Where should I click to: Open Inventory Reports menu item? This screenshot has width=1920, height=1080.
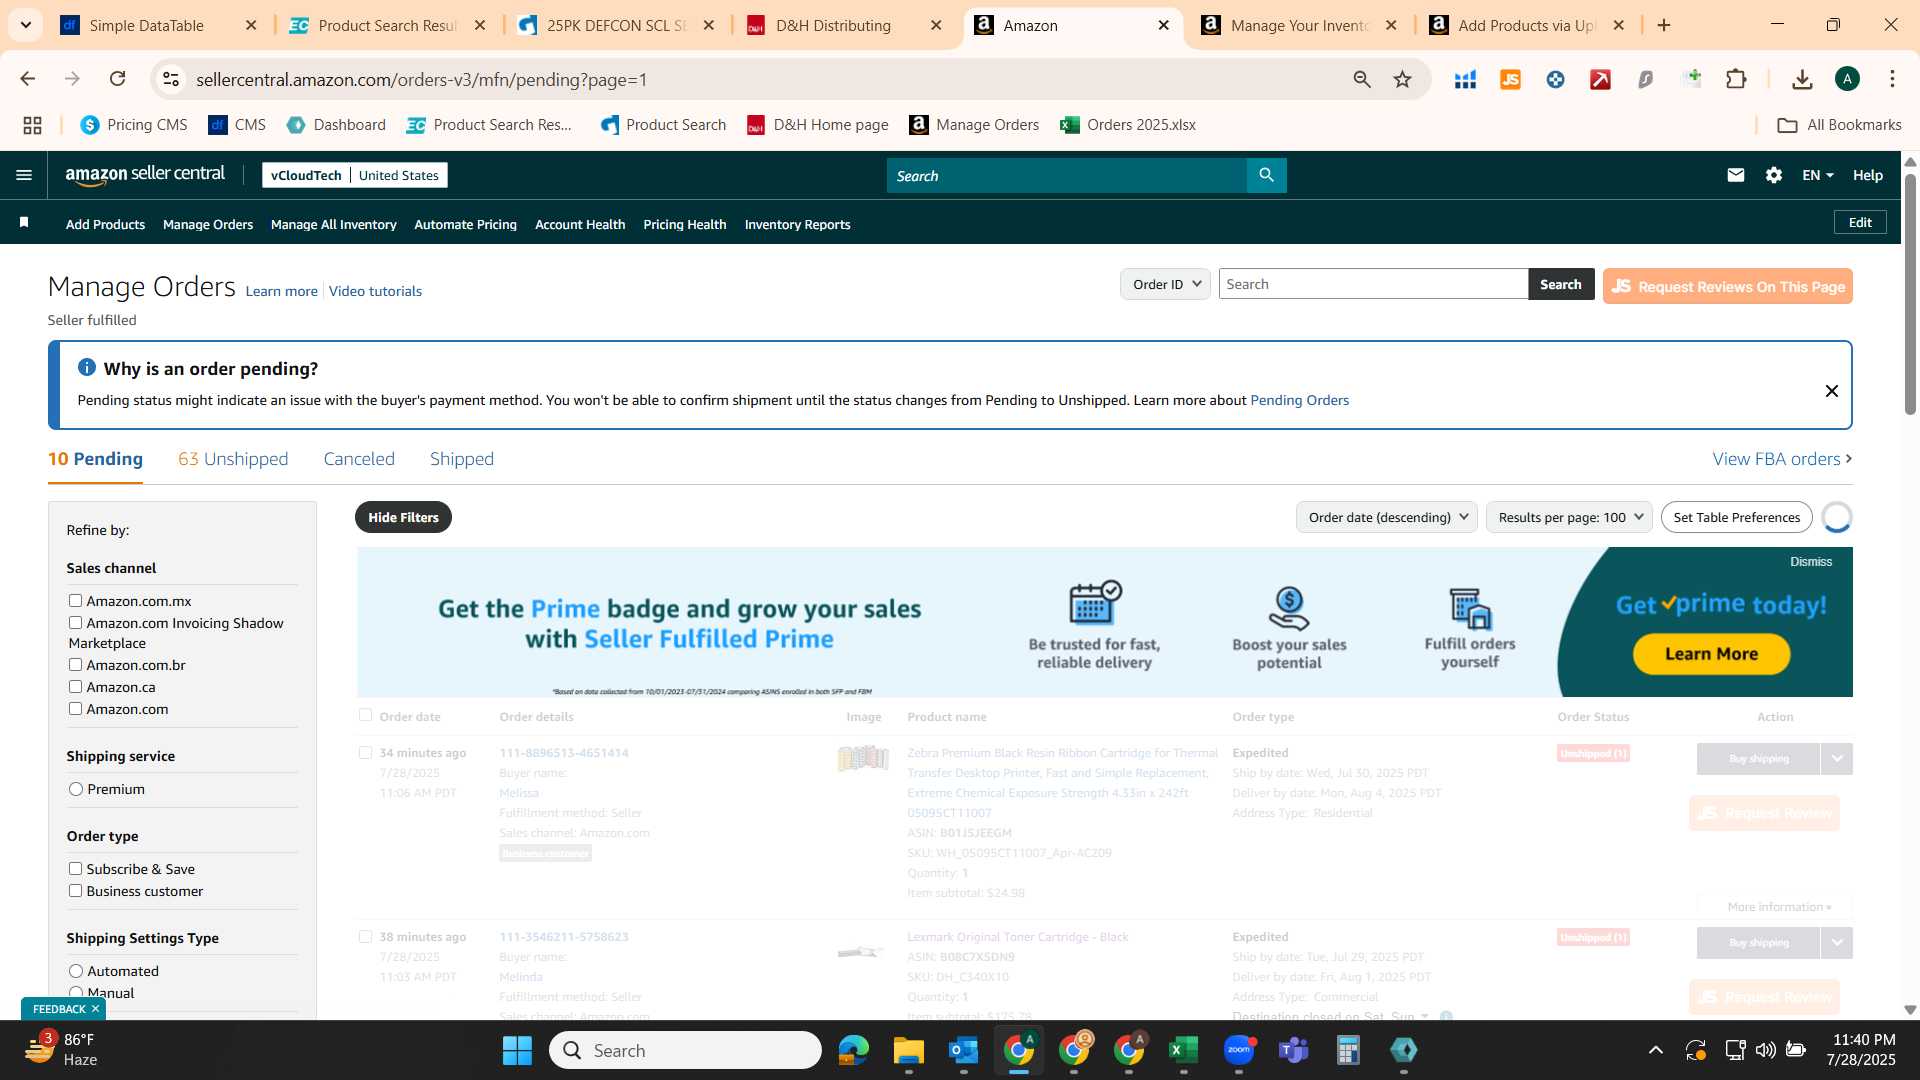[797, 224]
